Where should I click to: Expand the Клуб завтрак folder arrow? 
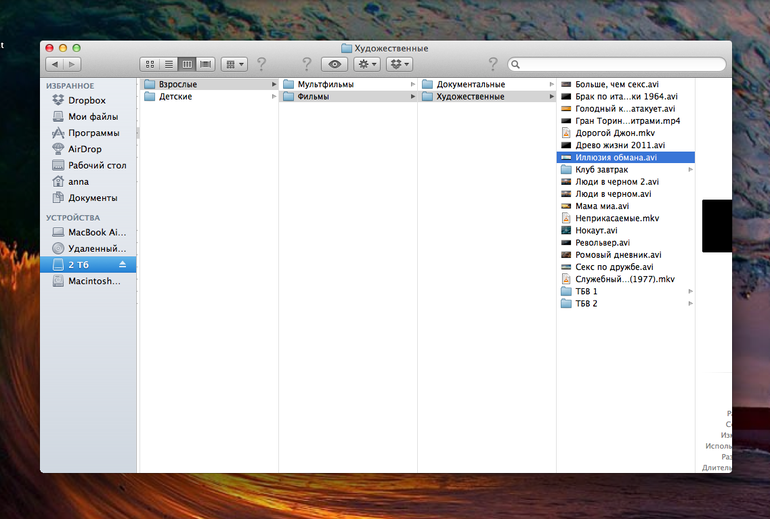(x=690, y=170)
